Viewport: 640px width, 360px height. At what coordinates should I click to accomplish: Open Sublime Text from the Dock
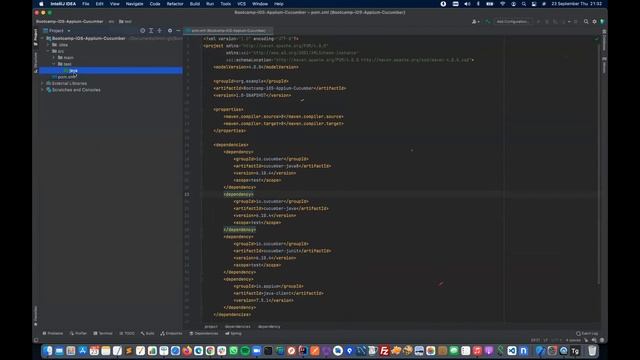pyautogui.click(x=129, y=351)
